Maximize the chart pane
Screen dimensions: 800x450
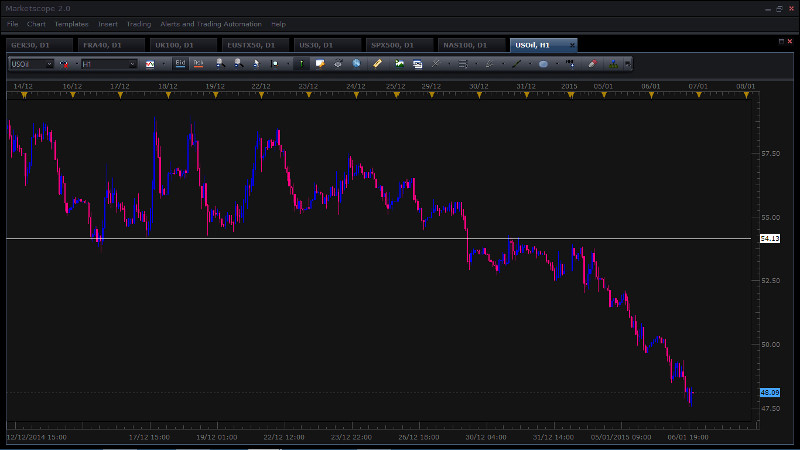point(781,41)
